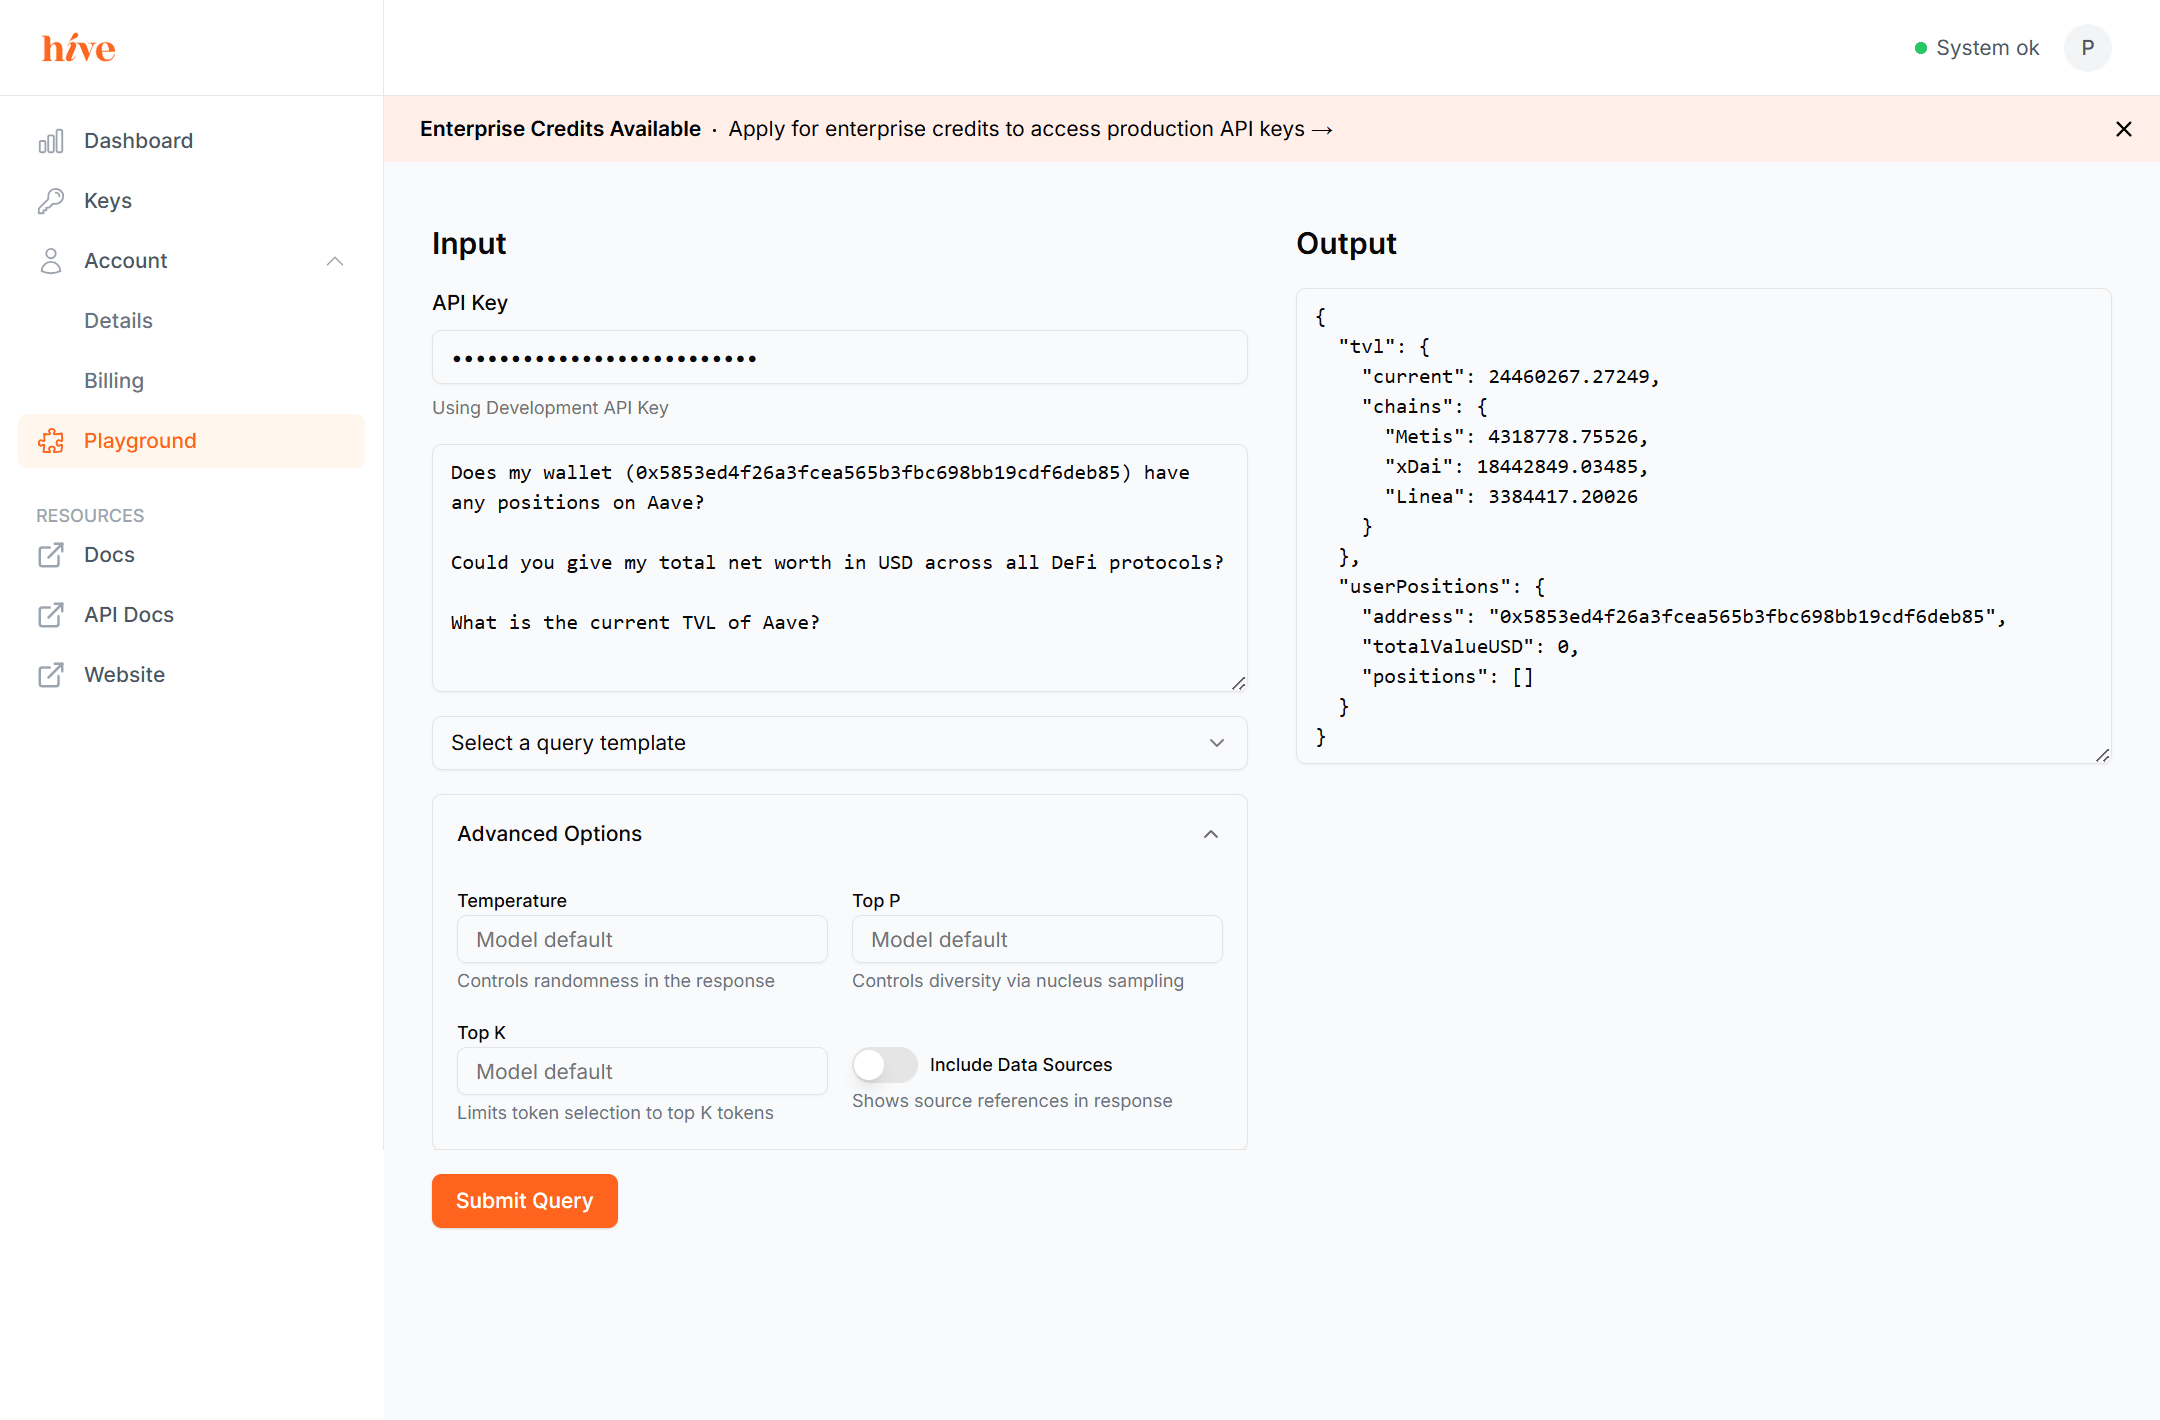
Task: Click the Account person icon
Action: tap(51, 261)
